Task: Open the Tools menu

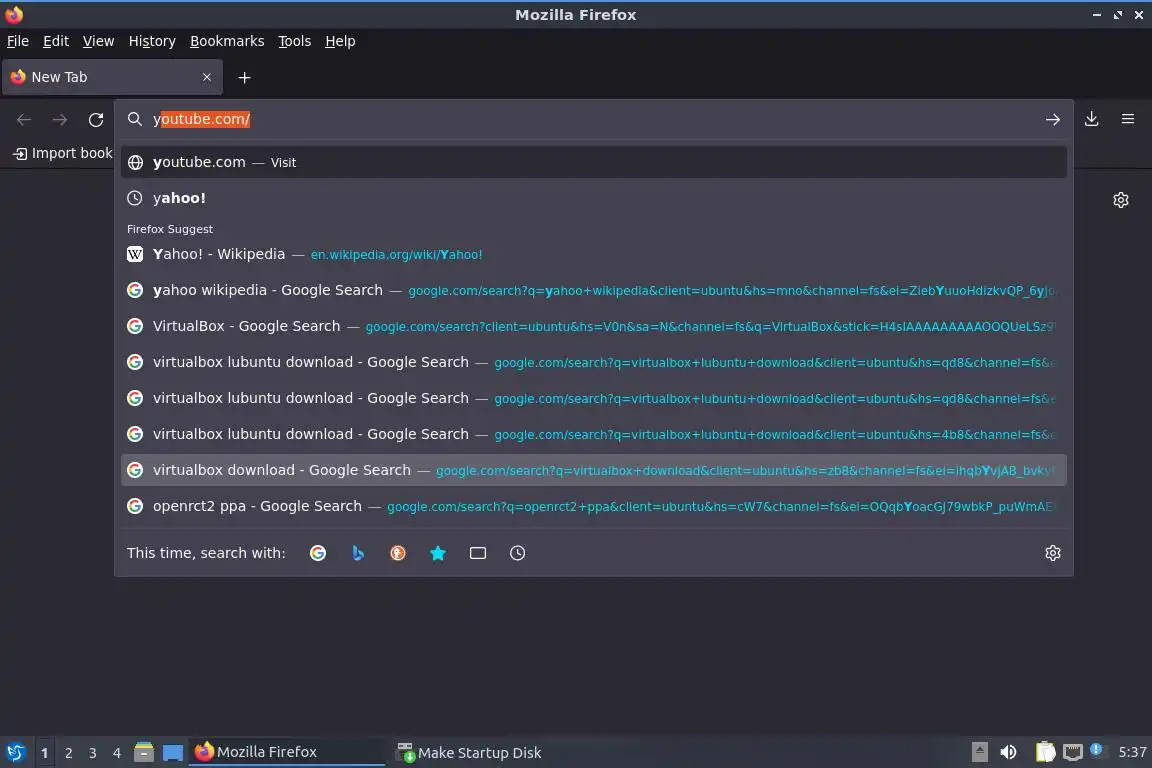Action: coord(295,41)
